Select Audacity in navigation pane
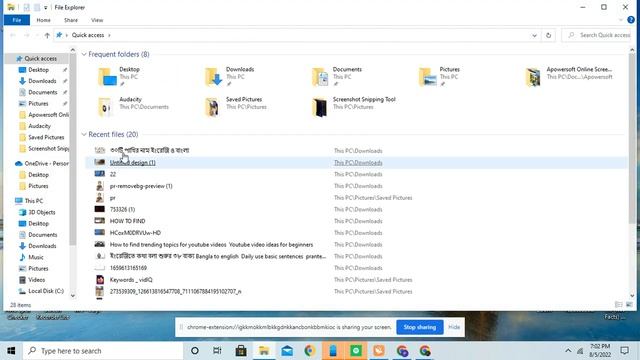Screen dimensions: 640x360 (x=39, y=126)
